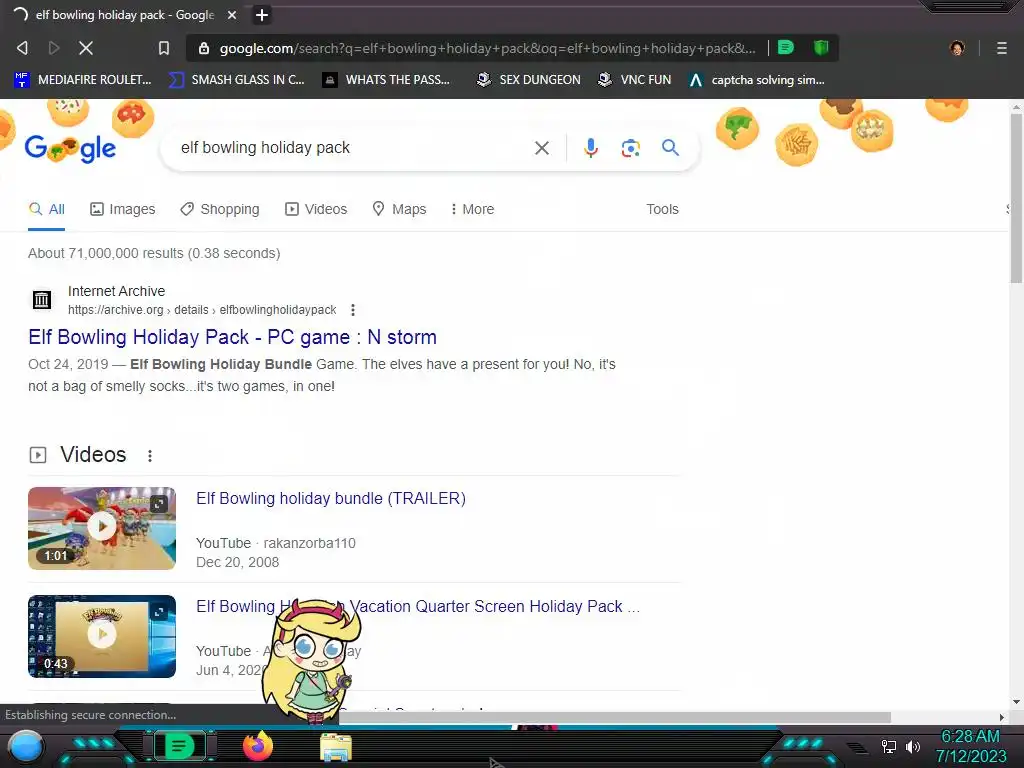This screenshot has width=1024, height=768.
Task: Launch Firefox from the taskbar
Action: pos(258,746)
